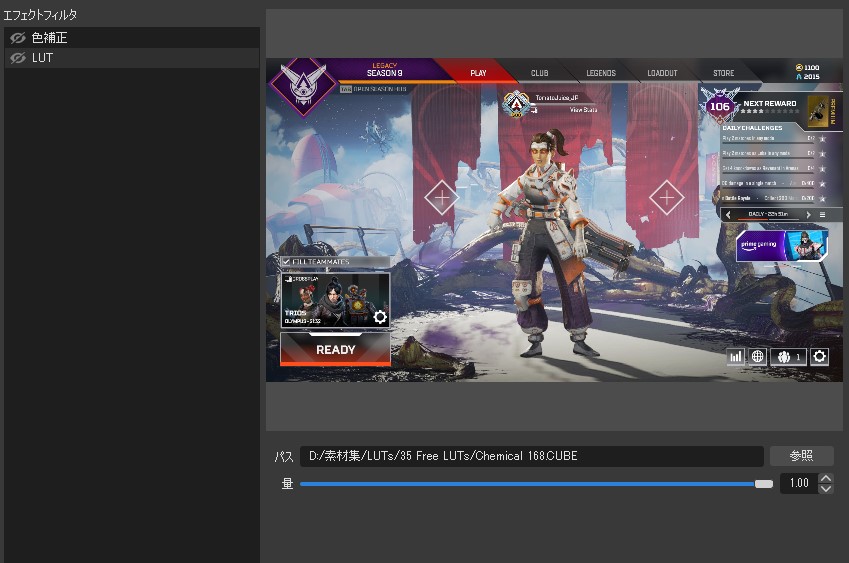Image resolution: width=849 pixels, height=563 pixels.
Task: Toggle the eye icon for LUT filter
Action: tap(17, 58)
